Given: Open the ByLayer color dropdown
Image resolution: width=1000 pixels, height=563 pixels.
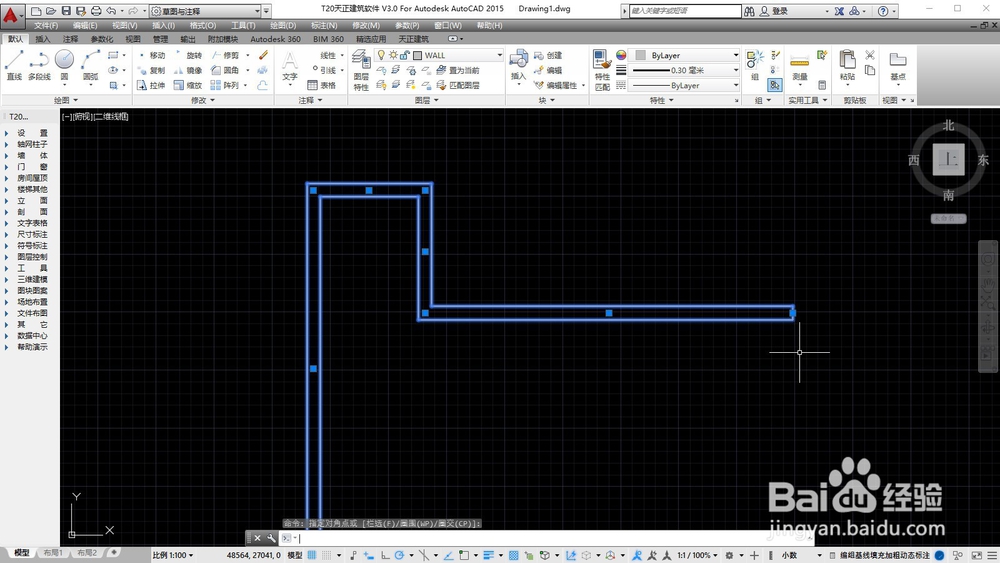Looking at the screenshot, I should (x=735, y=55).
